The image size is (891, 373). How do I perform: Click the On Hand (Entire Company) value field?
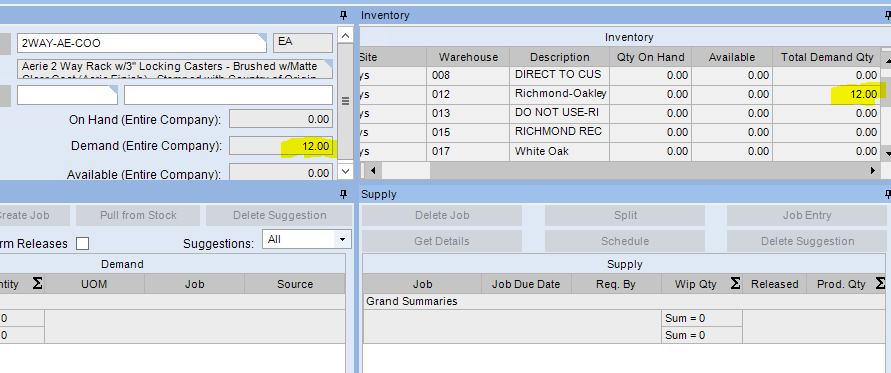pos(281,119)
